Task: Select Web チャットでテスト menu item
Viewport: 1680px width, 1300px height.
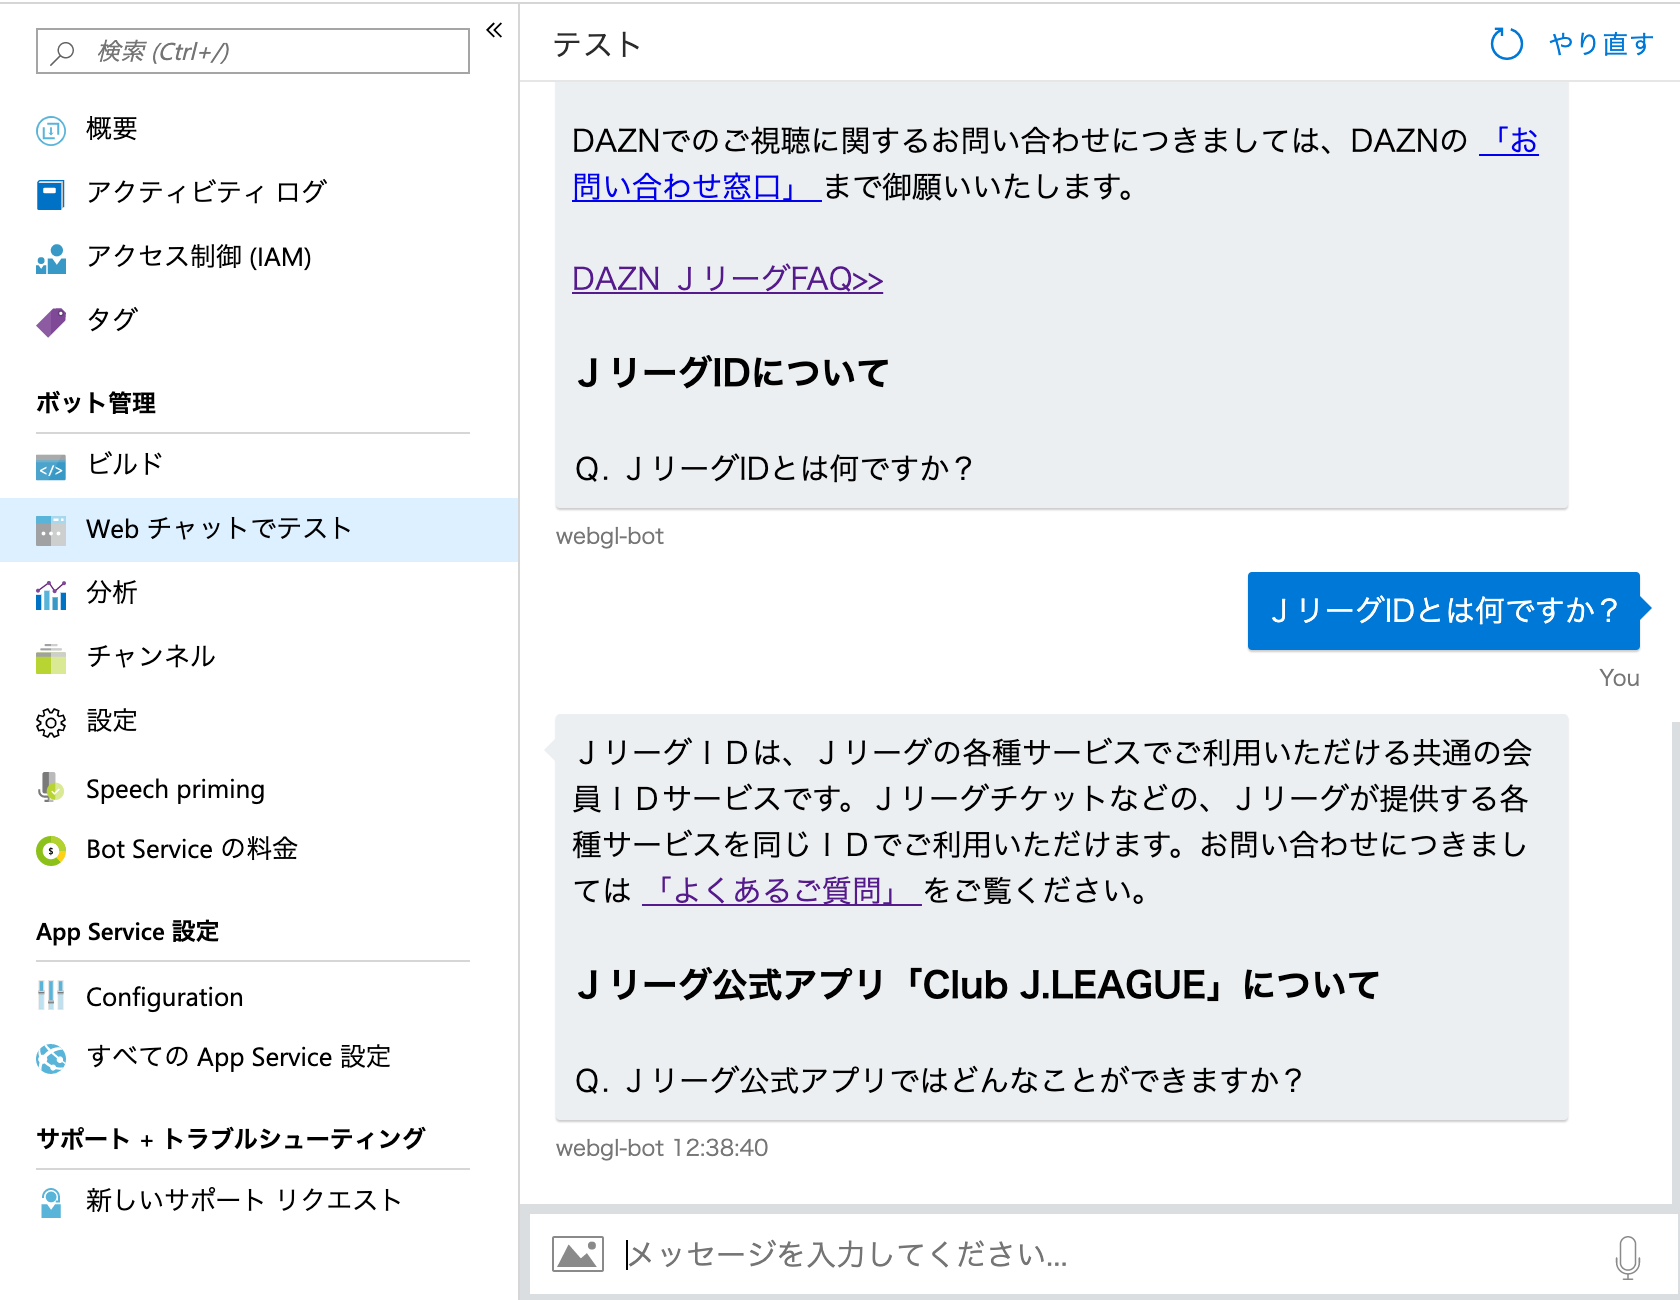Action: (218, 529)
